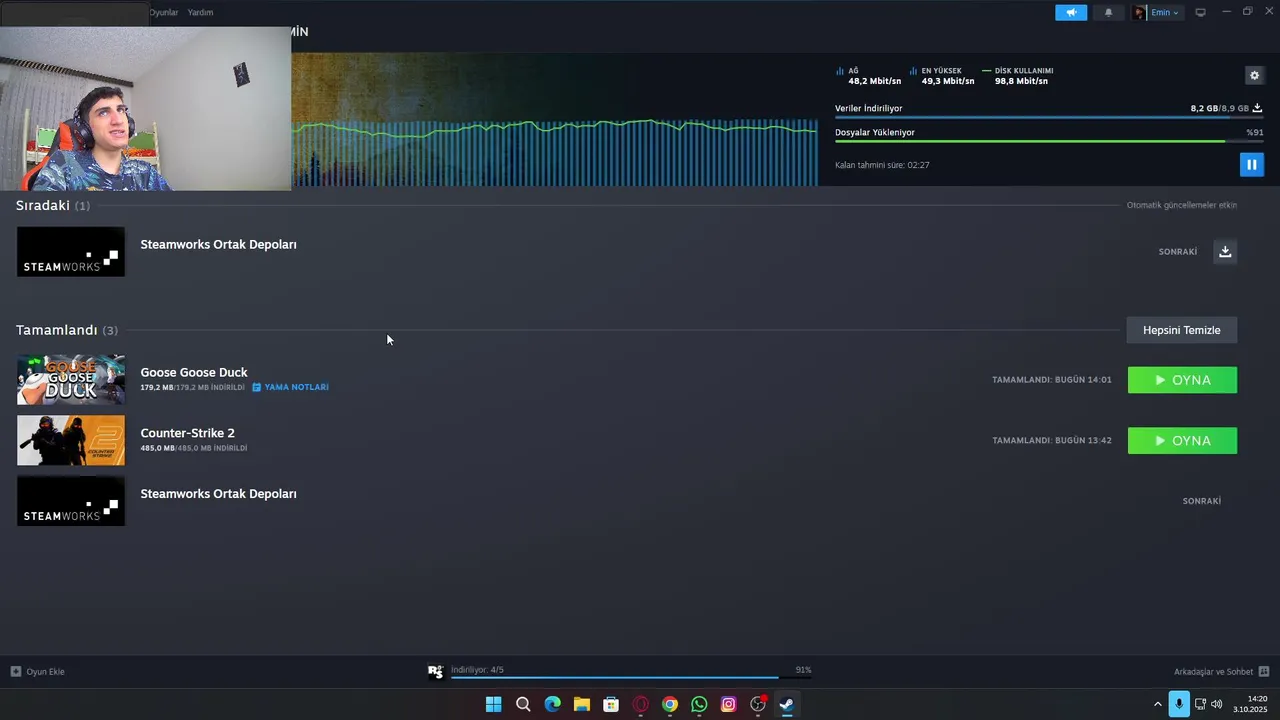Open the announcements megaphone icon
Image resolution: width=1280 pixels, height=720 pixels.
tap(1071, 13)
